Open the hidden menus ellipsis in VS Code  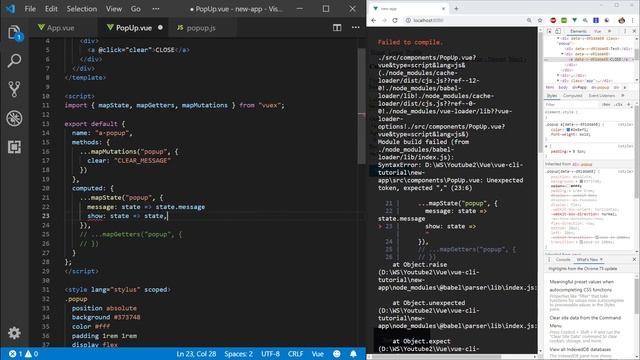pyautogui.click(x=156, y=9)
